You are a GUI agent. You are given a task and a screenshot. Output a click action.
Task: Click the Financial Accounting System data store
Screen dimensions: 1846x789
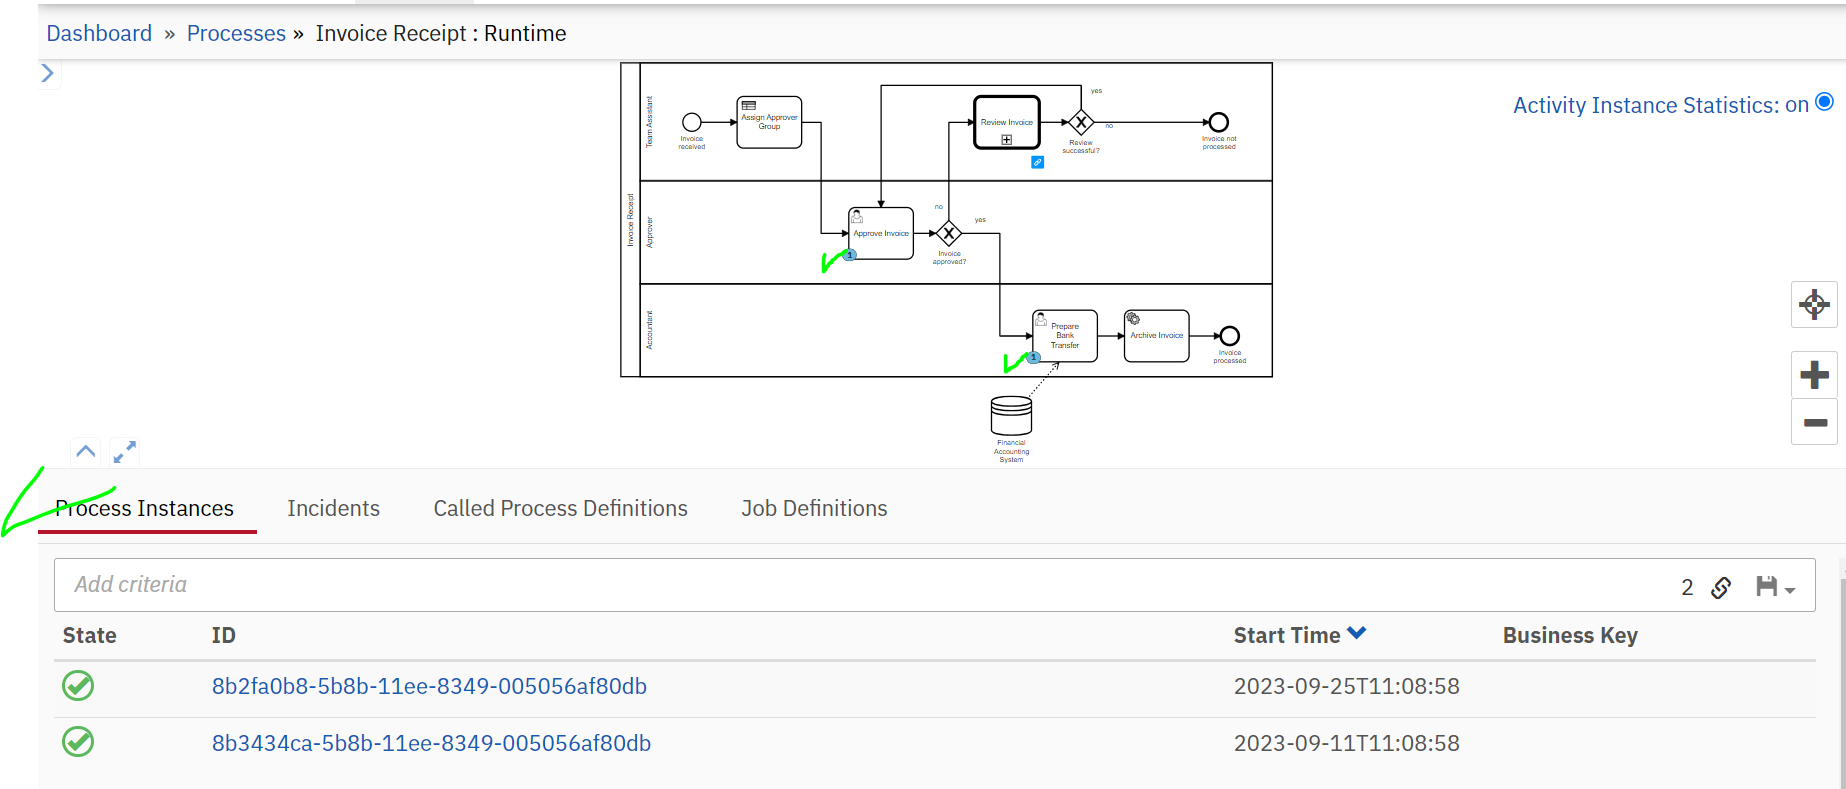(1011, 415)
